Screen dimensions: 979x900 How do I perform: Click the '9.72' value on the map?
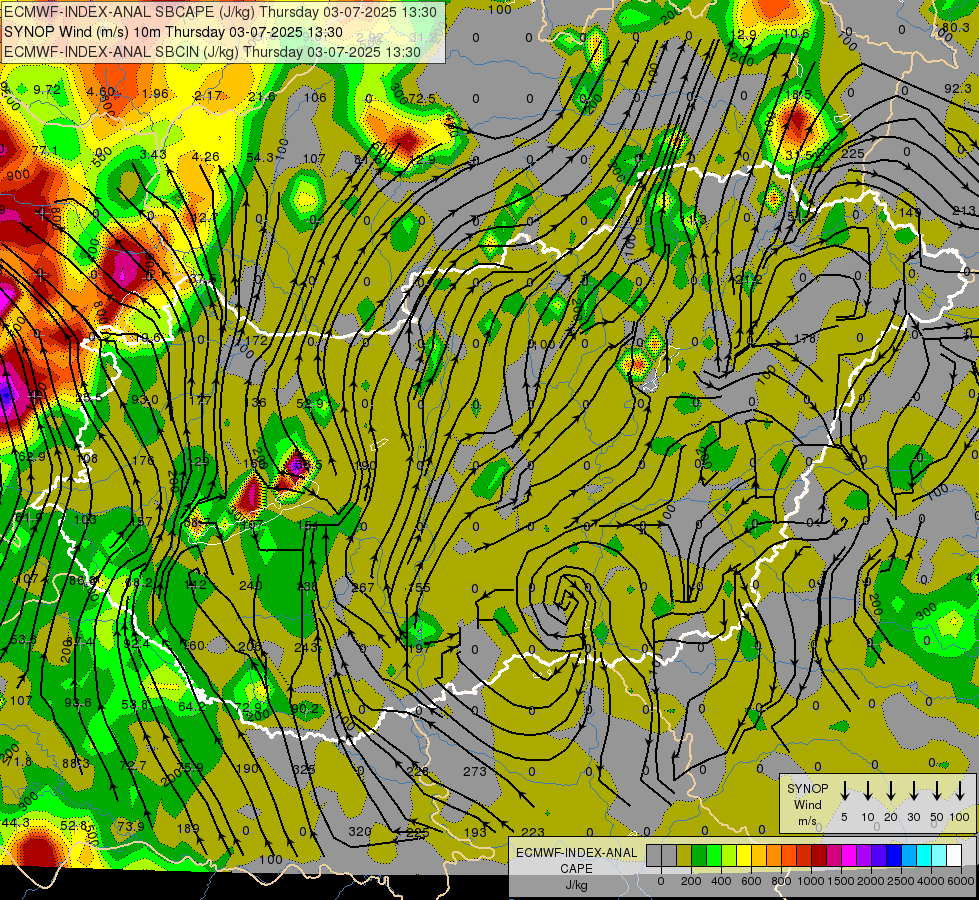(47, 90)
